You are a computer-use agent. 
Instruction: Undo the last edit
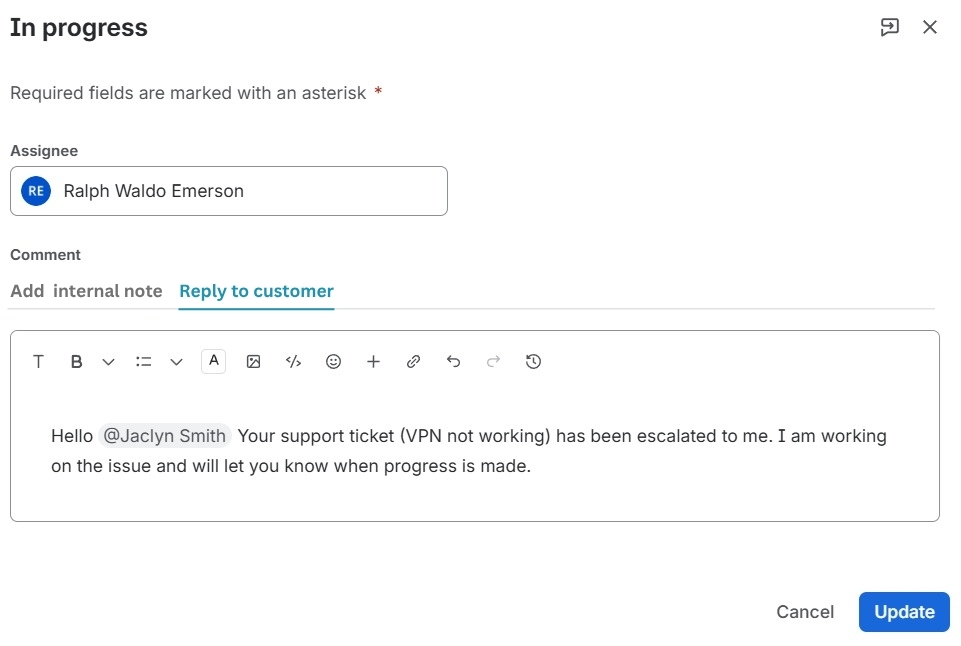tap(454, 362)
